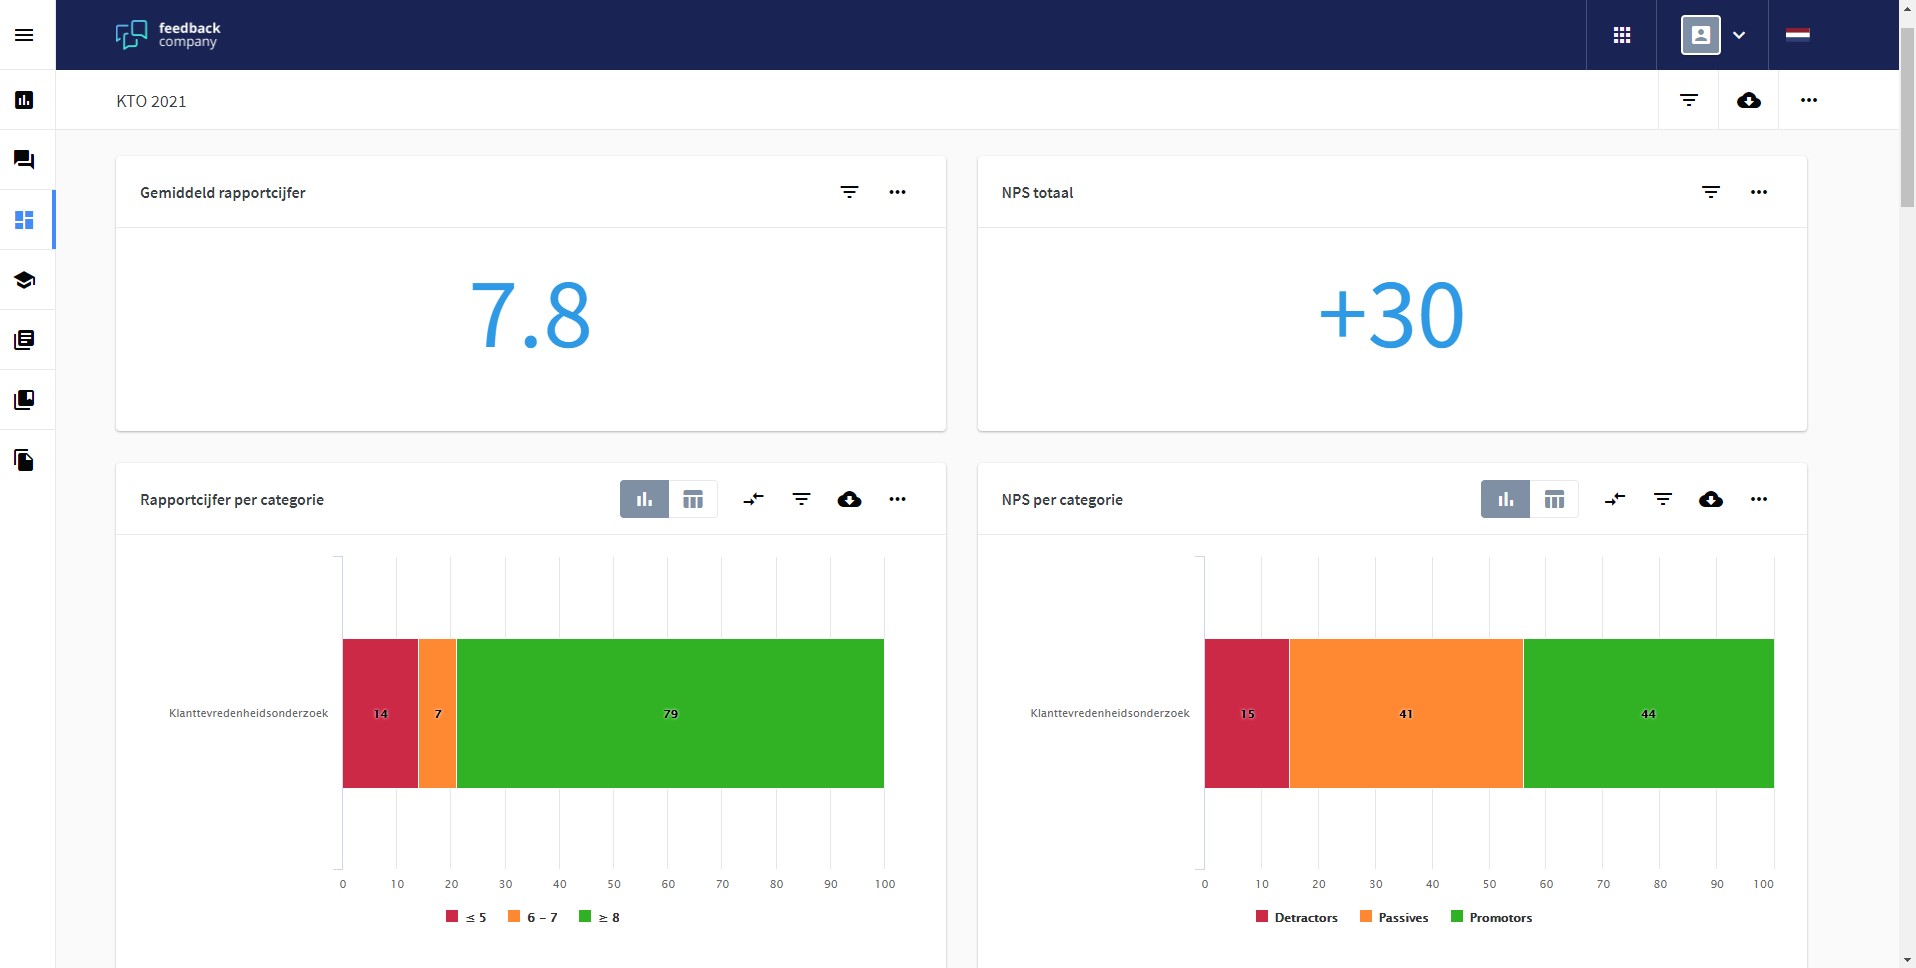1916x968 pixels.
Task: Toggle the Promotors legend entry
Action: click(1491, 917)
